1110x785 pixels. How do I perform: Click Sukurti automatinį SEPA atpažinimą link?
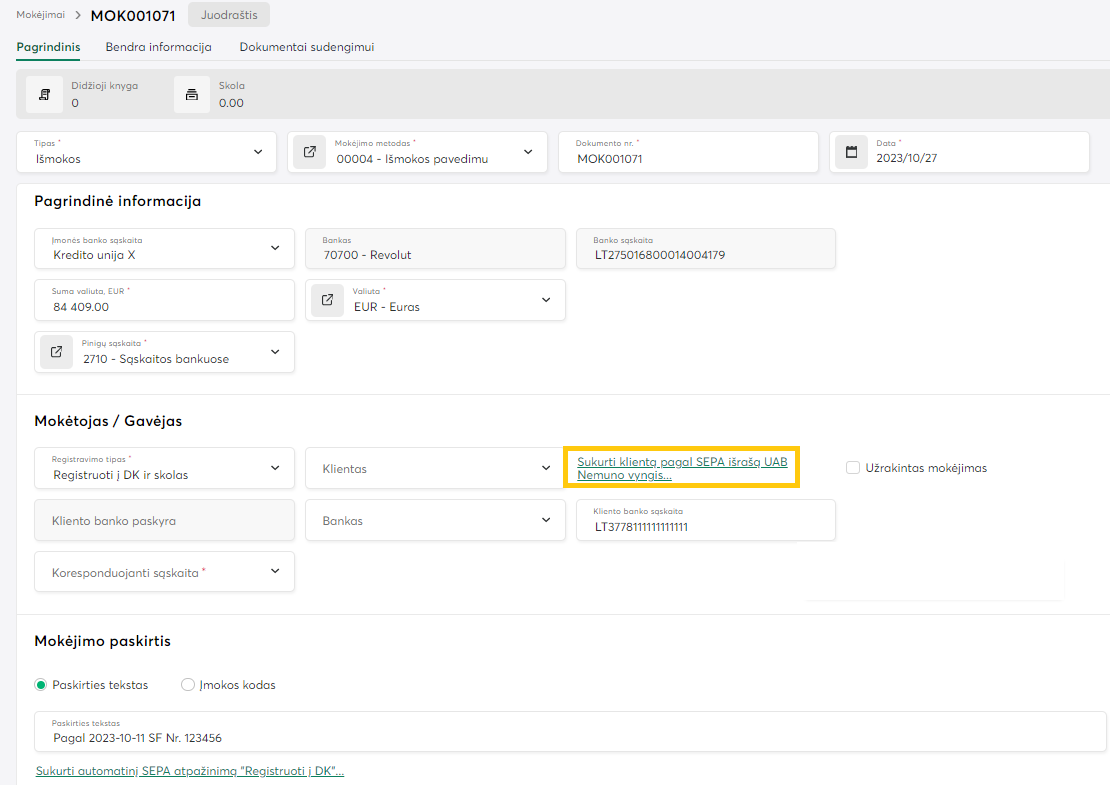(190, 771)
